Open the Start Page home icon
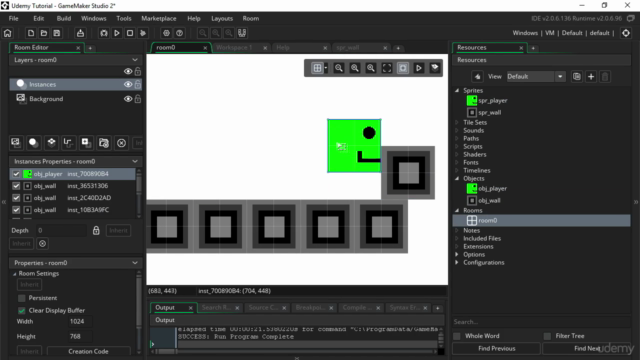The height and width of the screenshot is (360, 640). tap(7, 33)
